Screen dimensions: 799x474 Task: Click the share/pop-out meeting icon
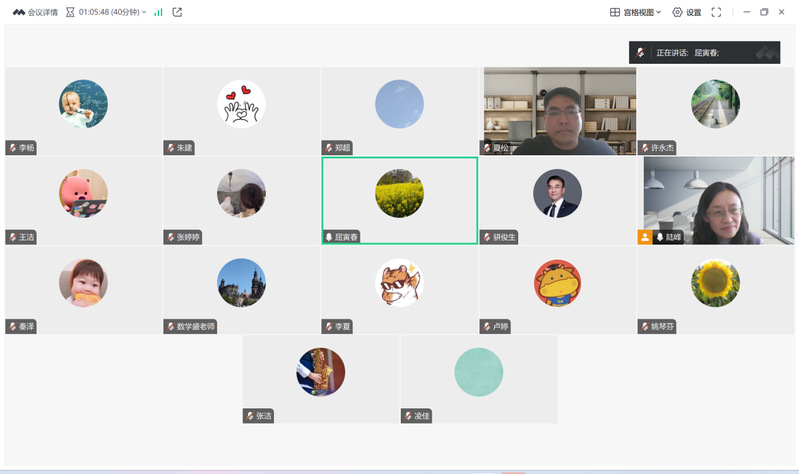pos(177,12)
